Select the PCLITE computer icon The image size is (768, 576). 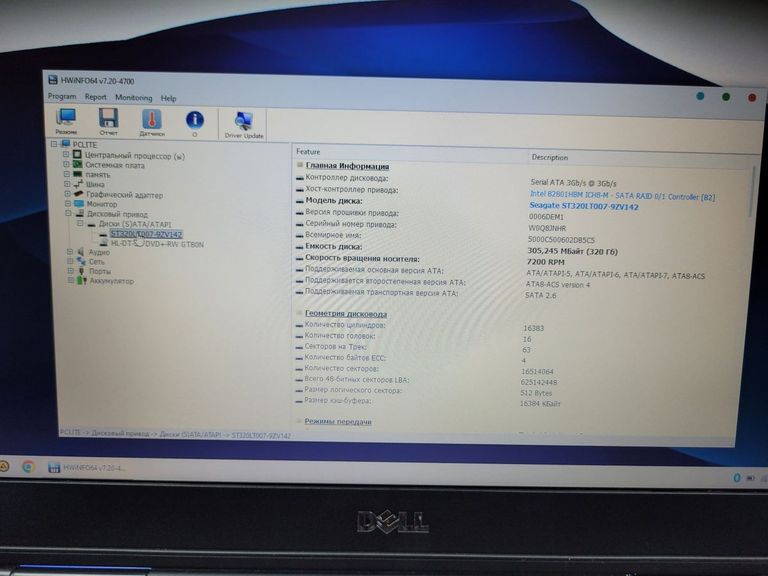tap(65, 144)
